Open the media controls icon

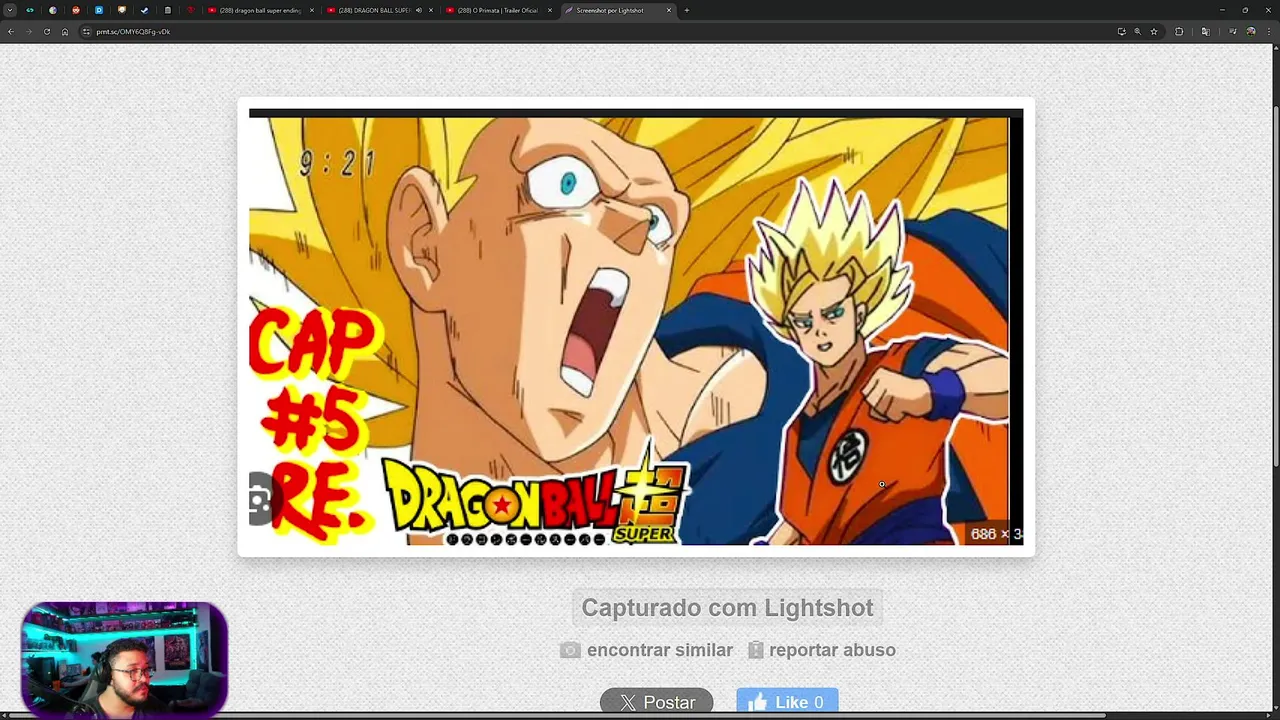click(1235, 31)
